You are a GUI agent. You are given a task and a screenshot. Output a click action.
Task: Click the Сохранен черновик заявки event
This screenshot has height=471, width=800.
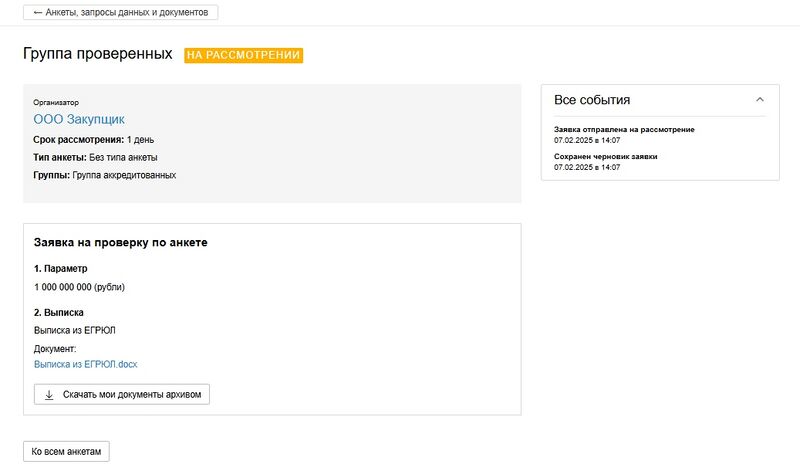[606, 157]
